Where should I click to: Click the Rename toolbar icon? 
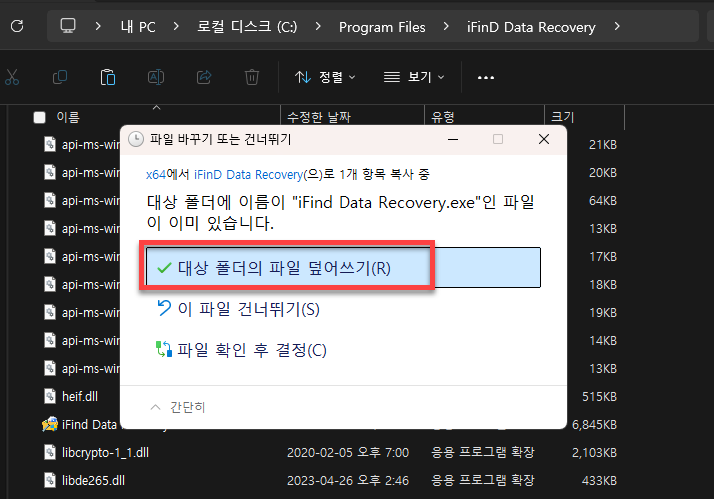tap(156, 77)
